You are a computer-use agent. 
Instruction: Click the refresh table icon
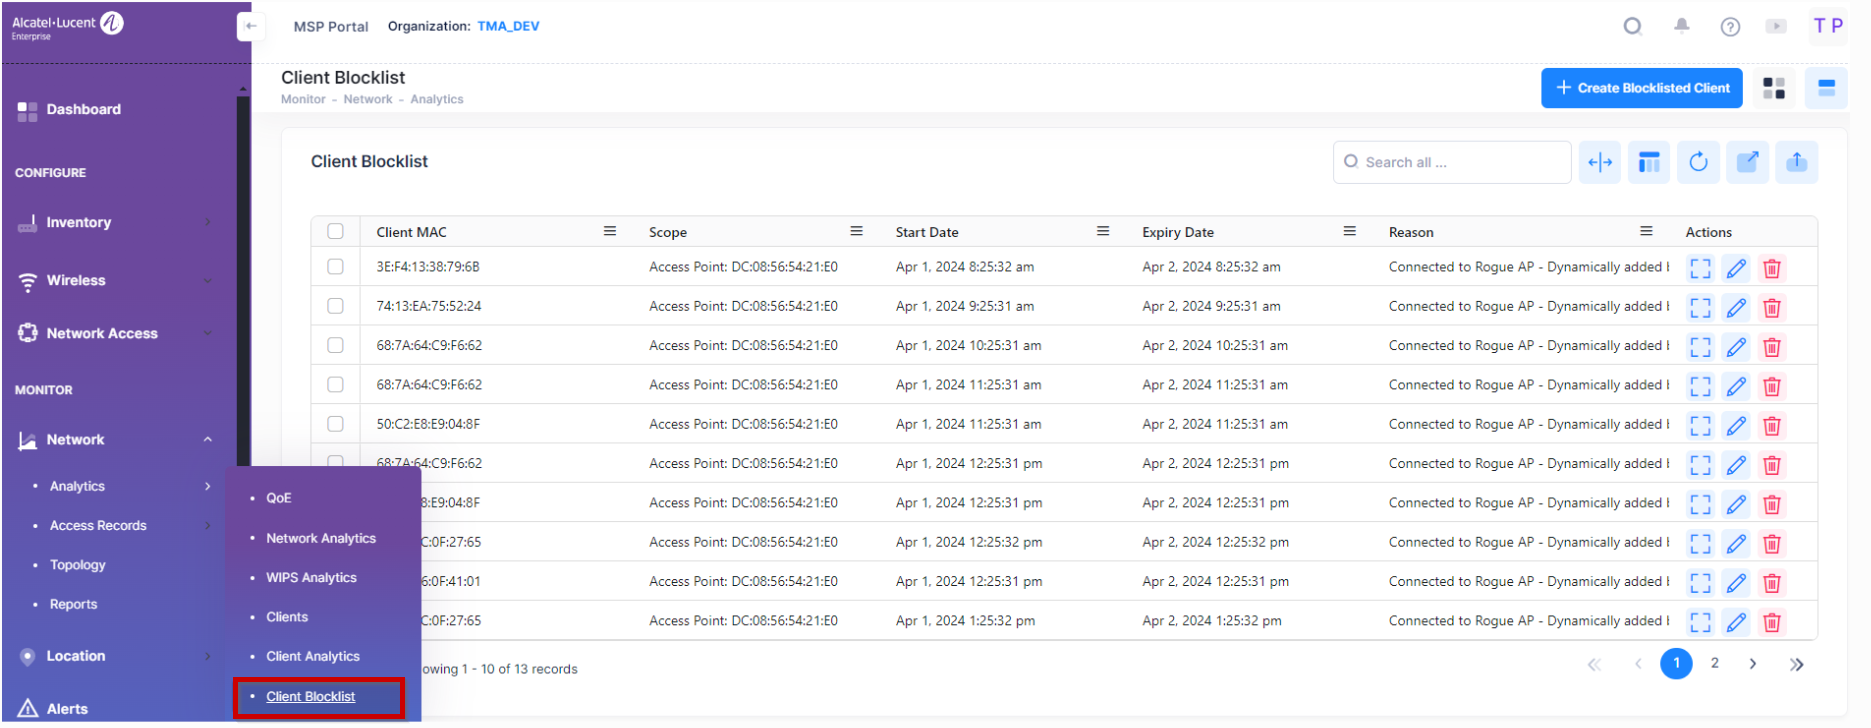(1698, 162)
